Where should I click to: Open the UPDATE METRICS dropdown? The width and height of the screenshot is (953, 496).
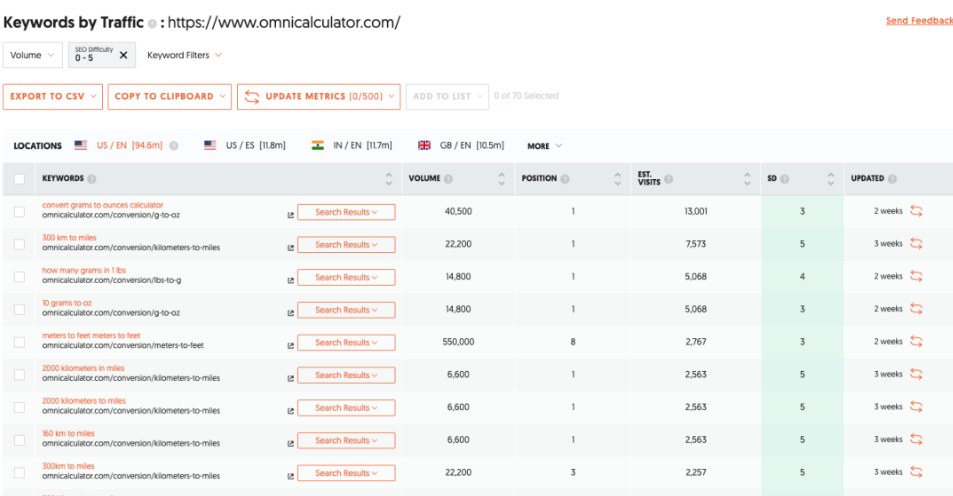tap(319, 97)
